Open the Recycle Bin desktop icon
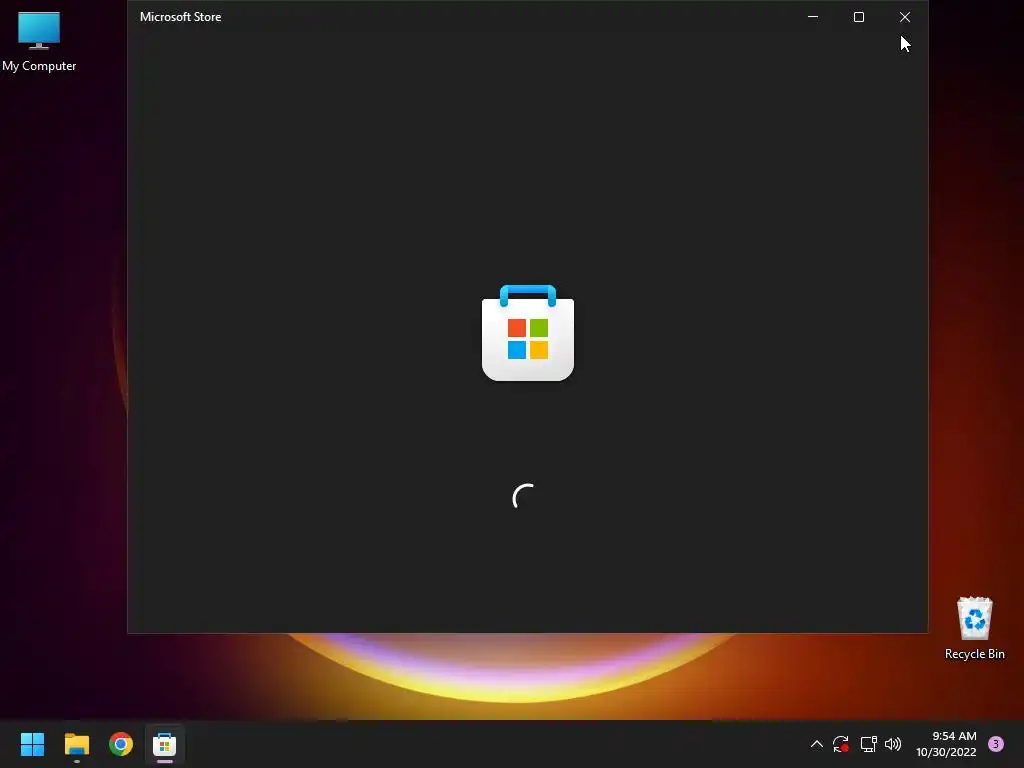 [974, 628]
